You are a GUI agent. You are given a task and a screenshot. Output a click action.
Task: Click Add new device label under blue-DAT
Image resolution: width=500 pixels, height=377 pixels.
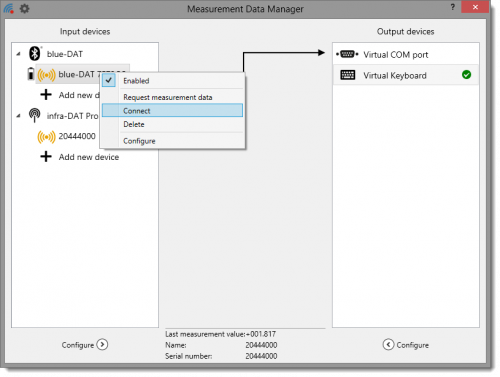[x=79, y=95]
